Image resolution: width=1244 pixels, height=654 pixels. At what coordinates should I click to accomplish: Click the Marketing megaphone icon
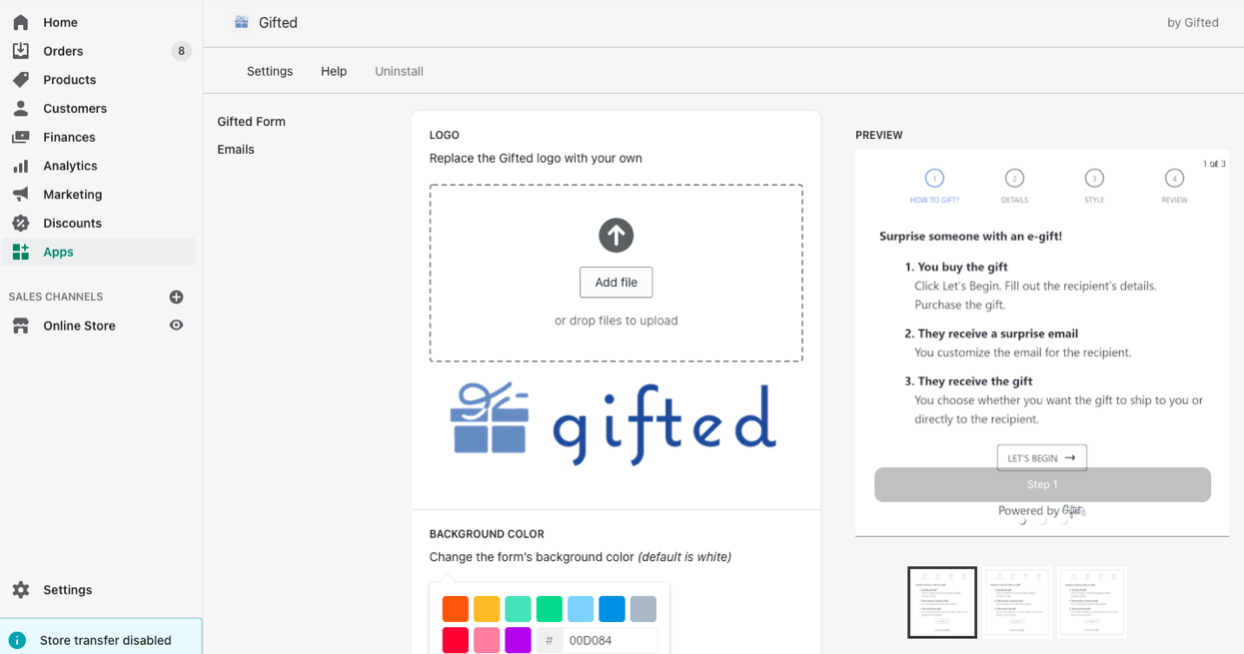click(20, 194)
